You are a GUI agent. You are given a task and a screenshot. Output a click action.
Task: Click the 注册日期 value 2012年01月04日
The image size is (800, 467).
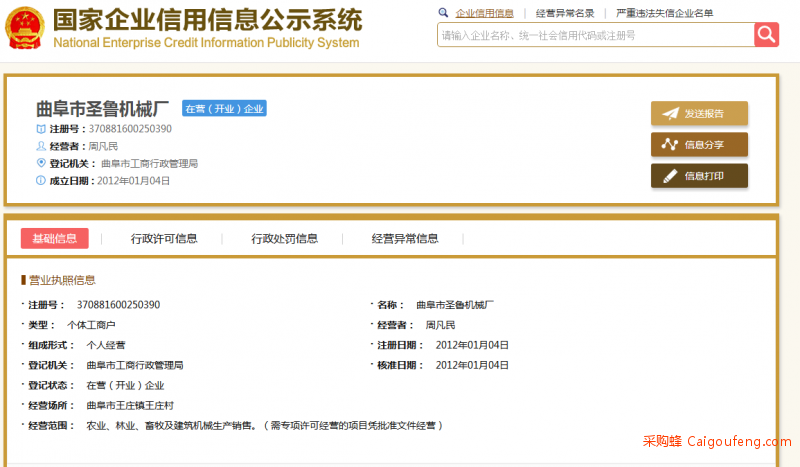pyautogui.click(x=472, y=346)
